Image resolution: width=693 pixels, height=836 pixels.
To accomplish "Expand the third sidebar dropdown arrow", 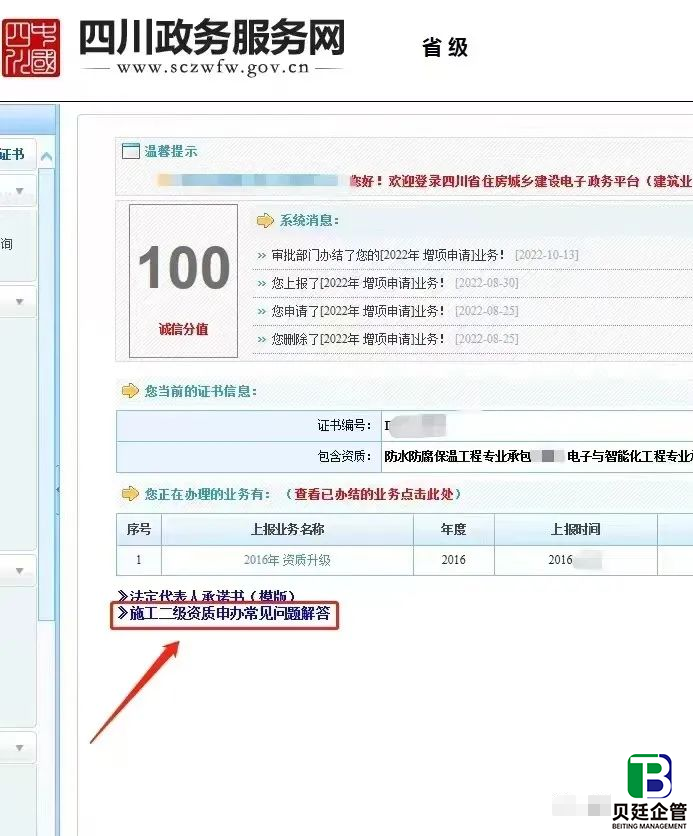I will point(20,570).
